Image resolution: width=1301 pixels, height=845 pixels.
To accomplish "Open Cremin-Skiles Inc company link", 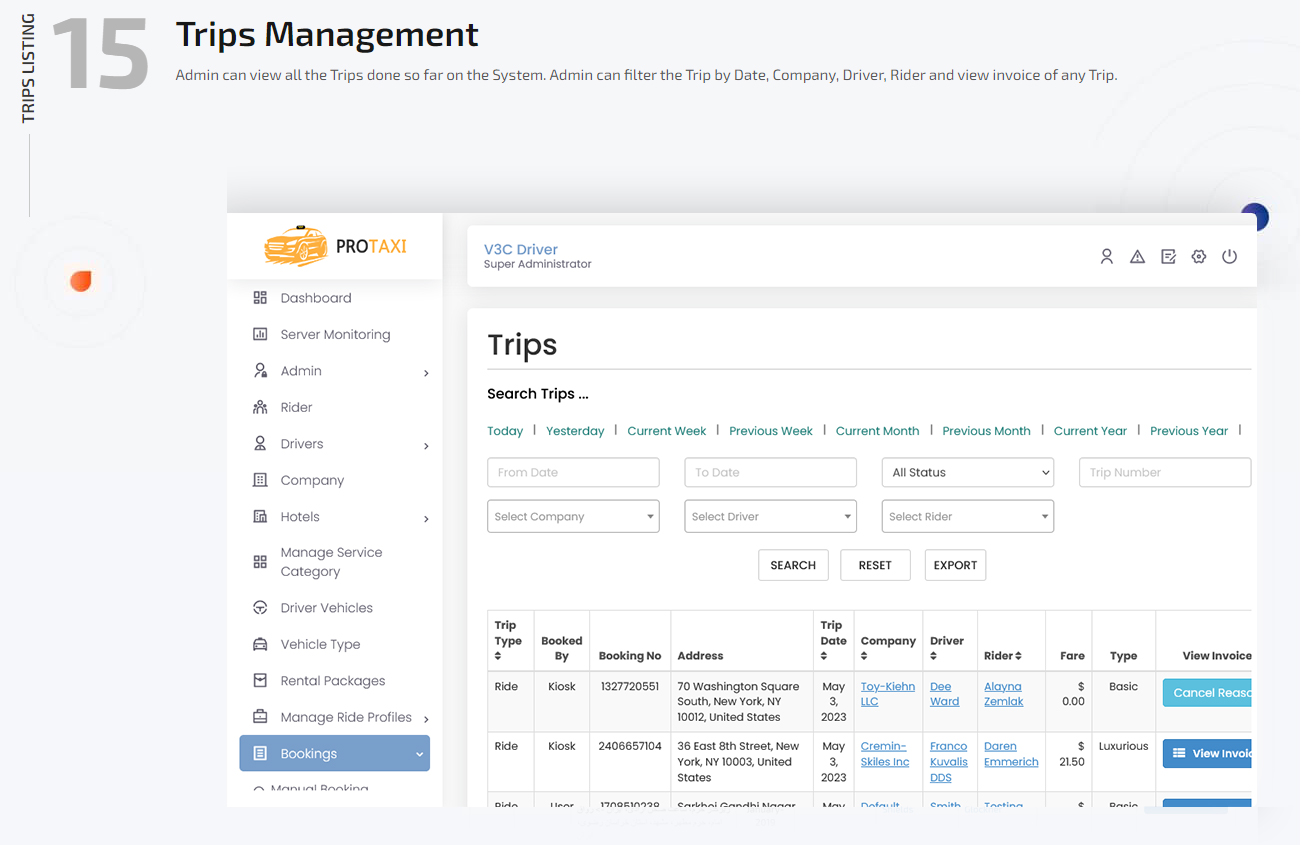I will point(885,754).
